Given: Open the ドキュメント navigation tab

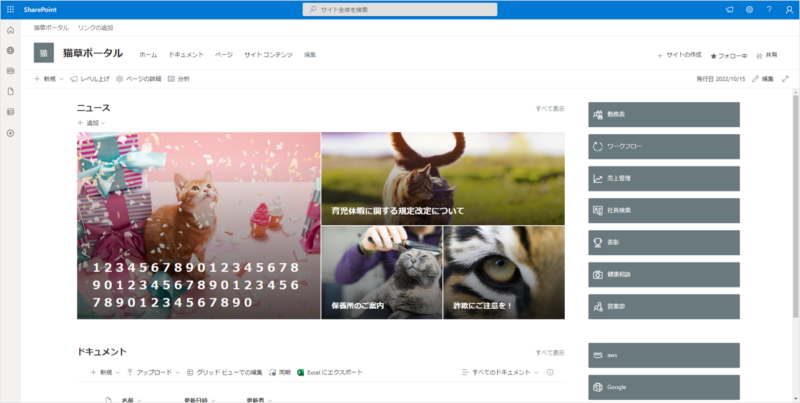Looking at the screenshot, I should point(186,54).
